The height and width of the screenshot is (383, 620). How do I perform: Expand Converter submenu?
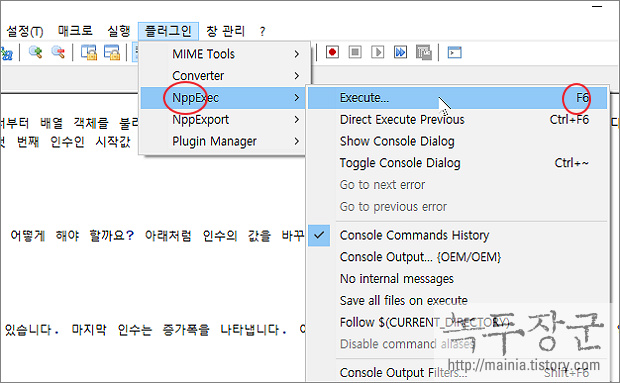[223, 76]
